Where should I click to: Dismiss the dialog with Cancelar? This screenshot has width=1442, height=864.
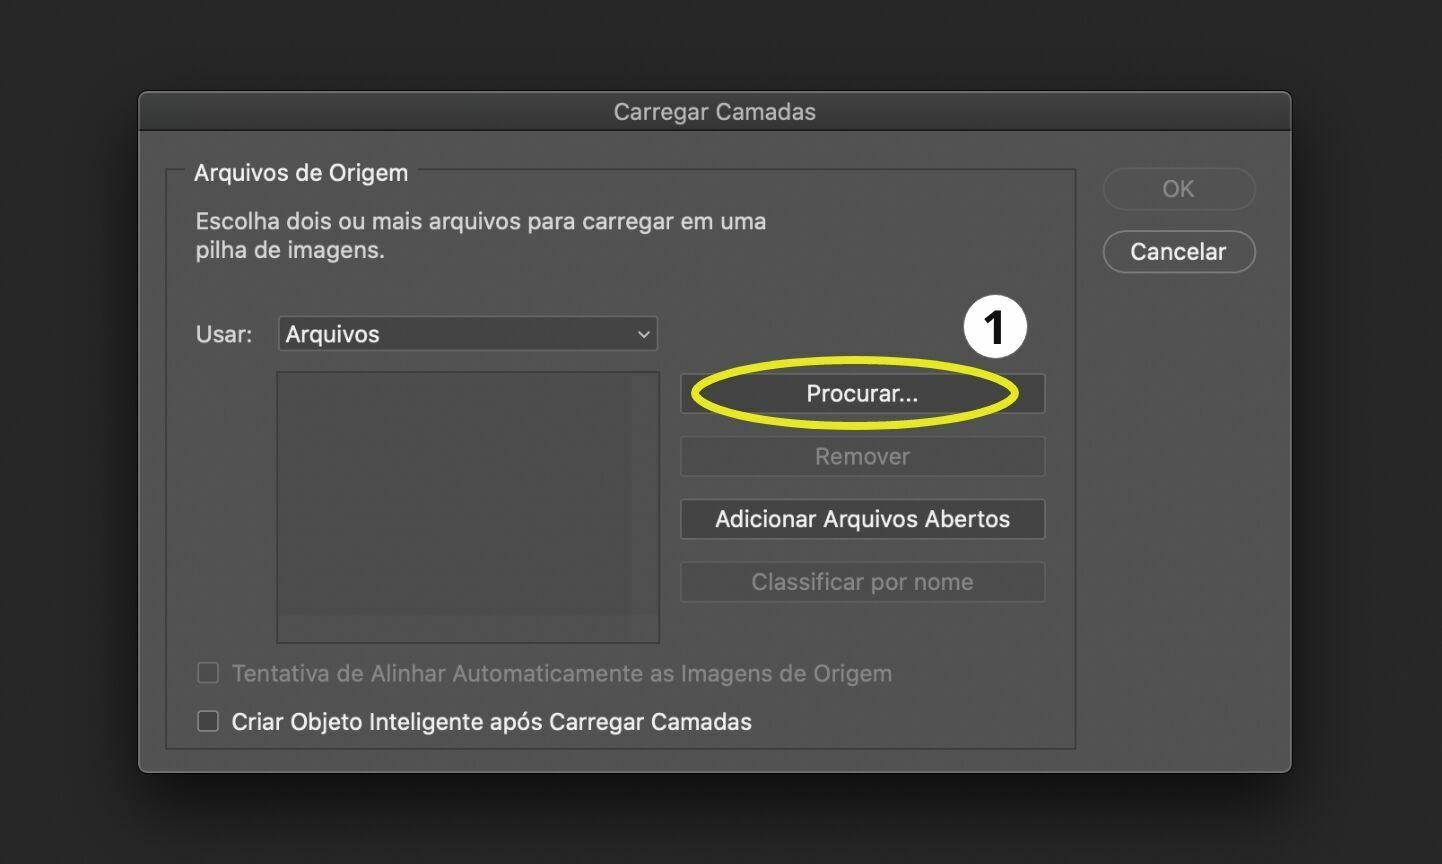(x=1178, y=252)
